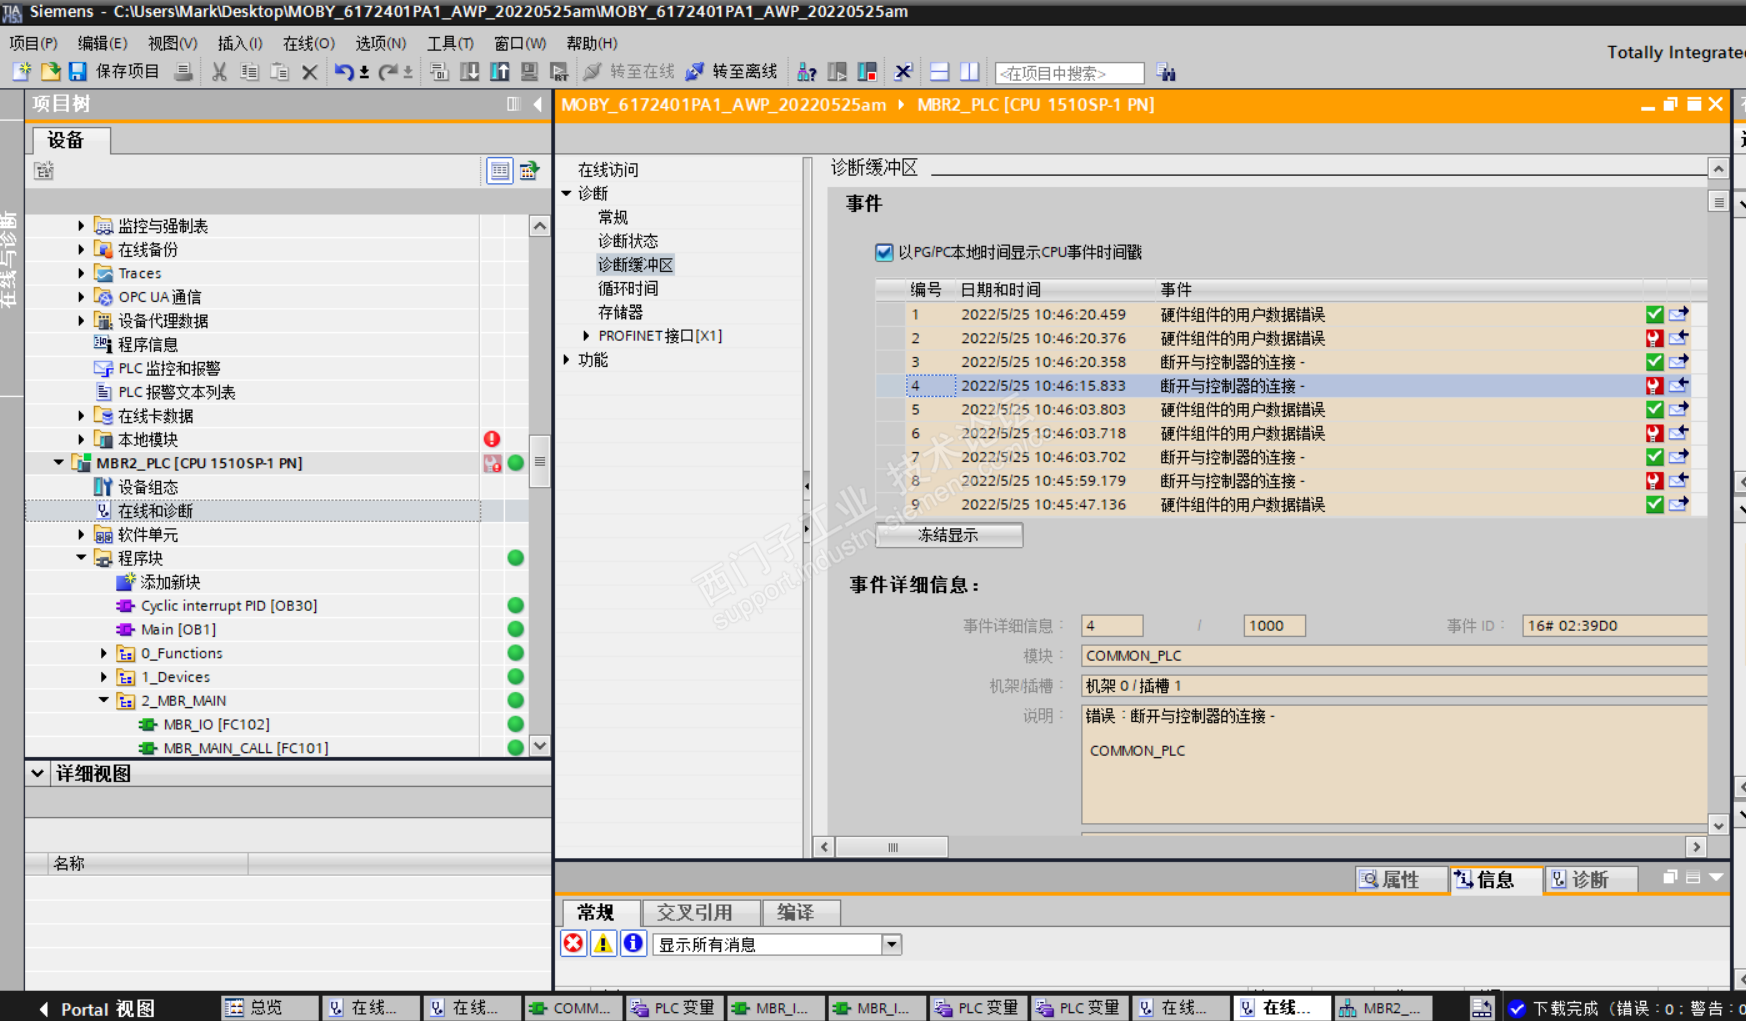Expand the 监控与强制表 folder
The width and height of the screenshot is (1746, 1021).
81,226
